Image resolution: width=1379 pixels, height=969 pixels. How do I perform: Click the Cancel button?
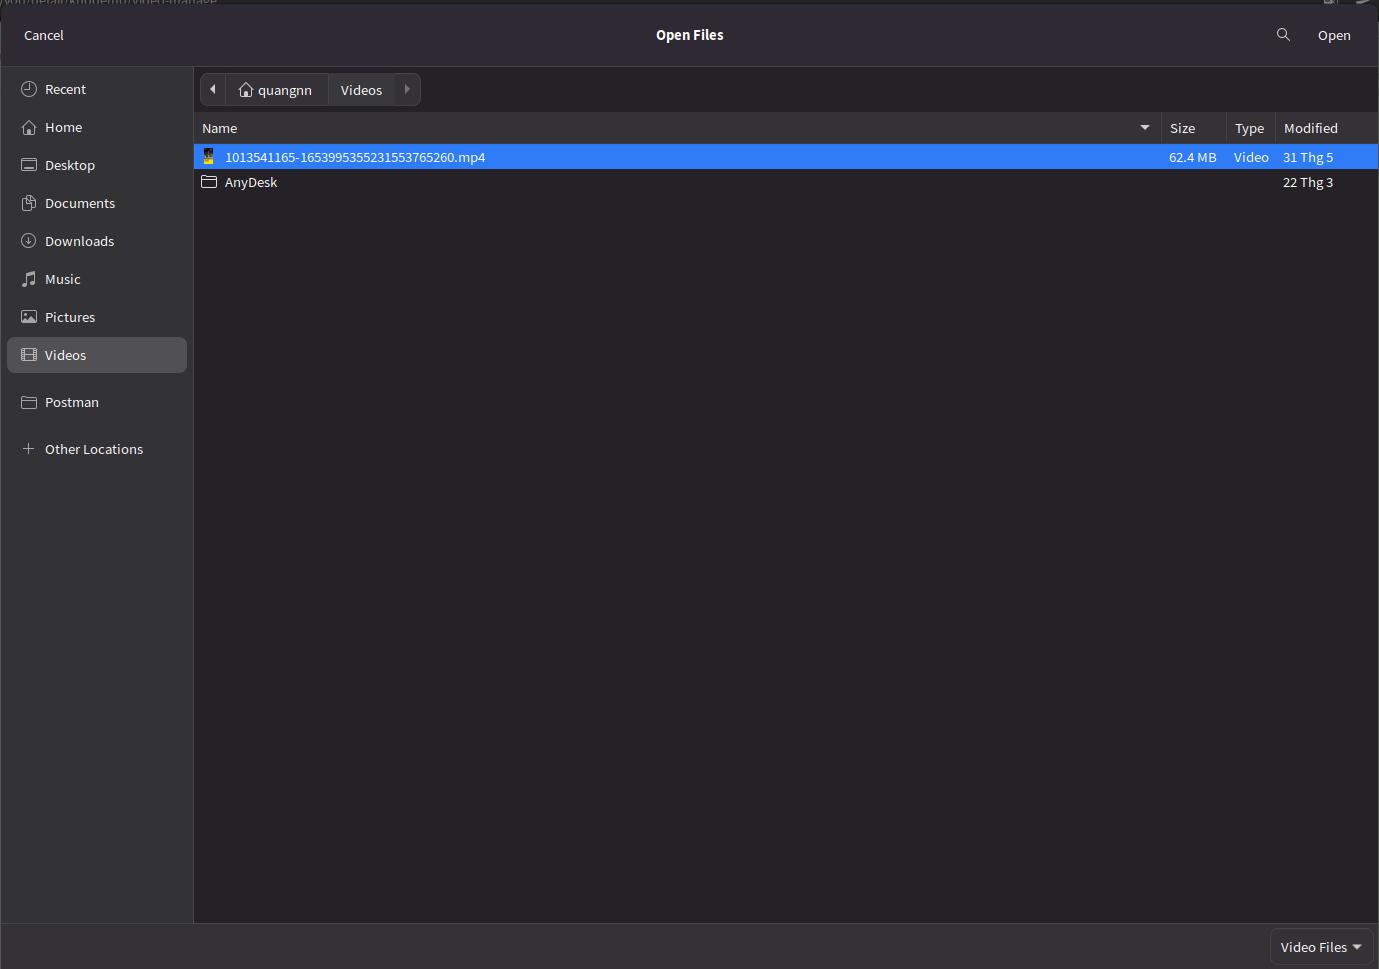pos(44,35)
